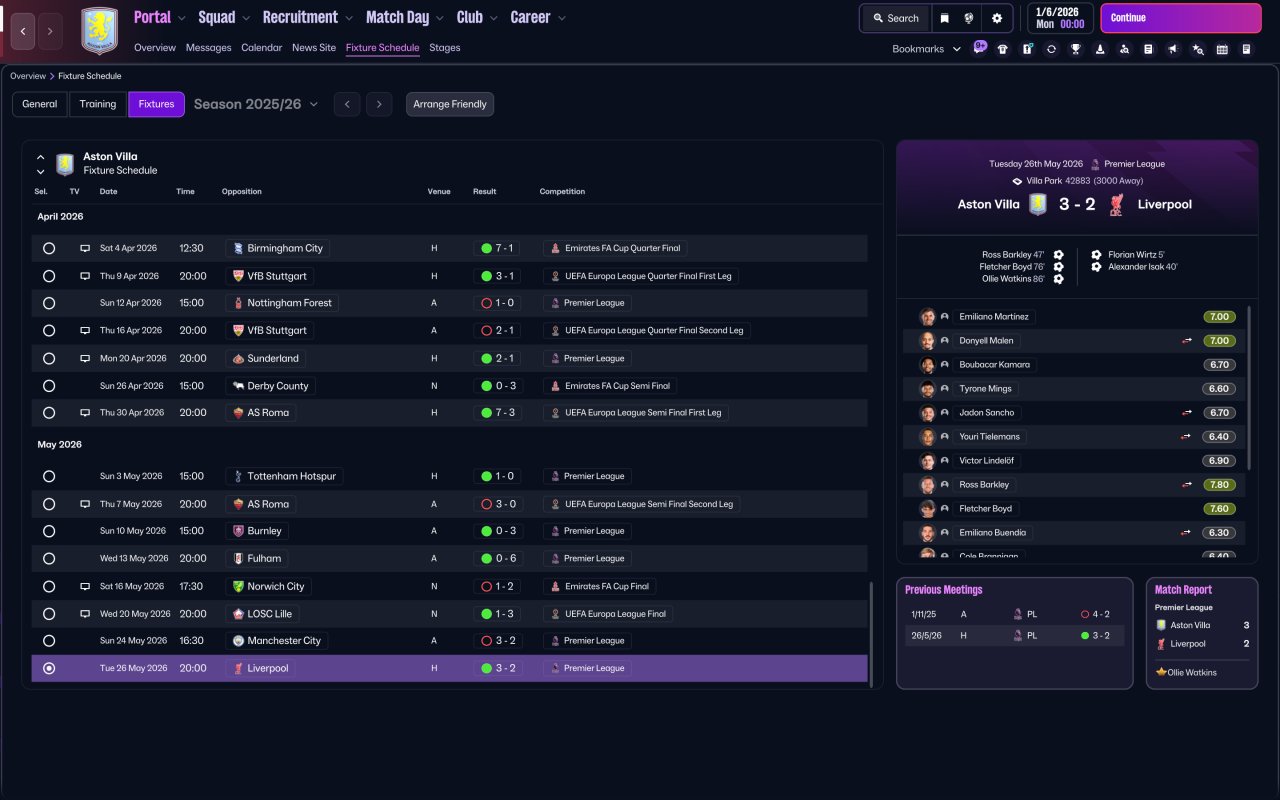Image resolution: width=1280 pixels, height=800 pixels.
Task: Click Ross Barkley's 7.80 rating badge
Action: tap(1219, 485)
